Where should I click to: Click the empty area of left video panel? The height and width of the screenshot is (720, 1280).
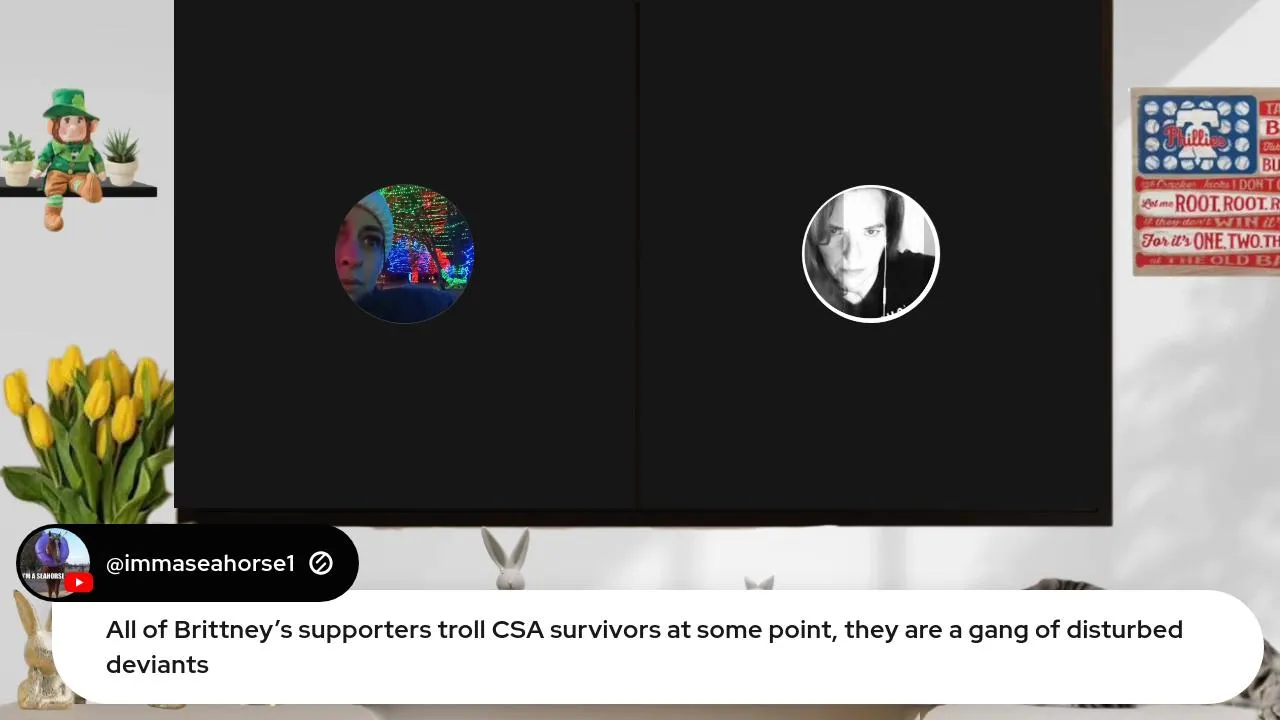click(x=405, y=420)
